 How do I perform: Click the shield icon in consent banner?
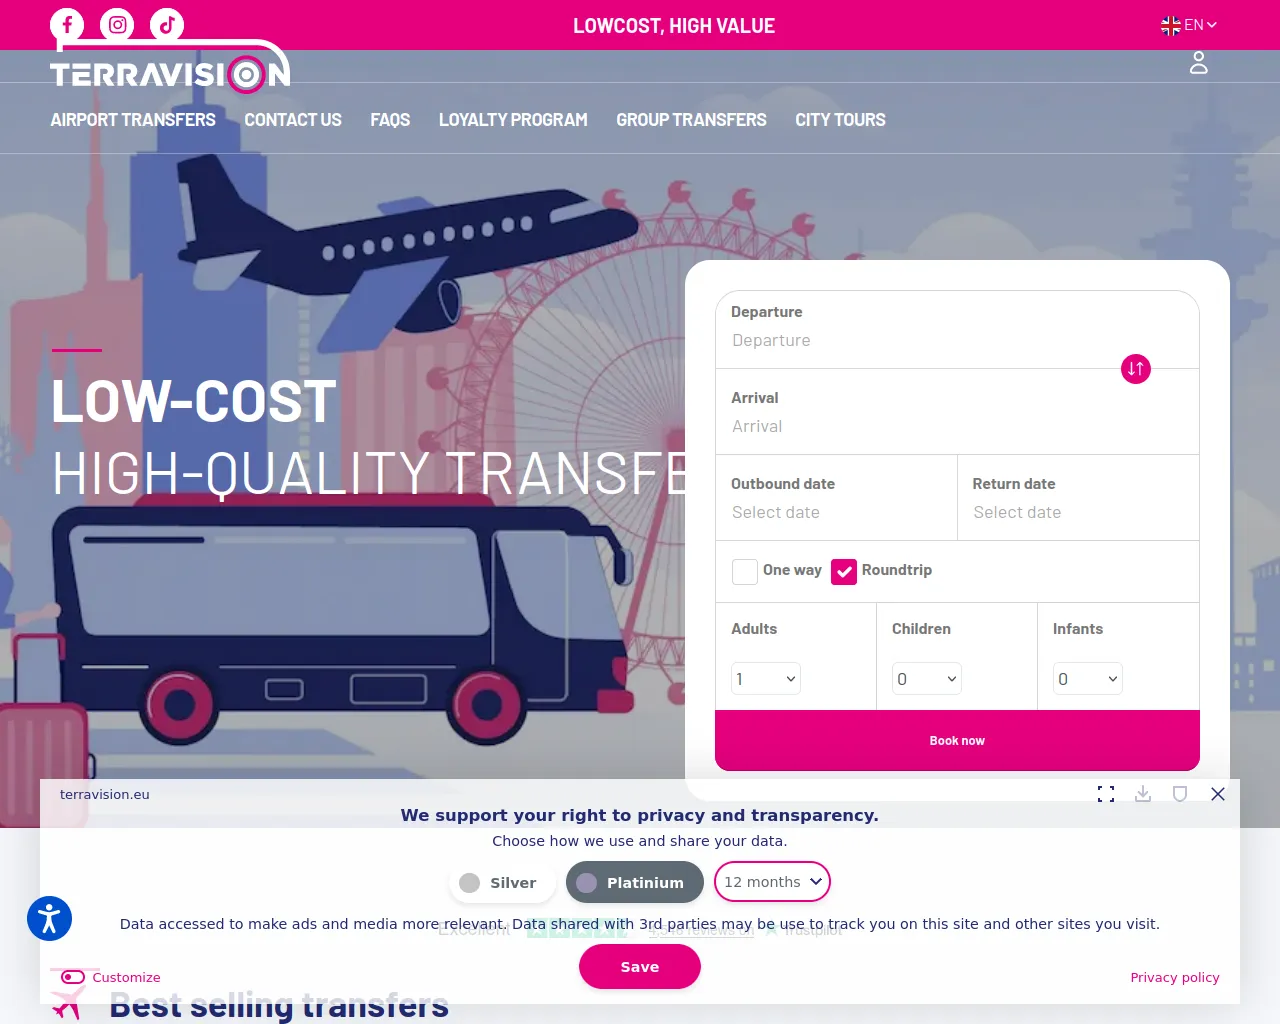pyautogui.click(x=1180, y=794)
